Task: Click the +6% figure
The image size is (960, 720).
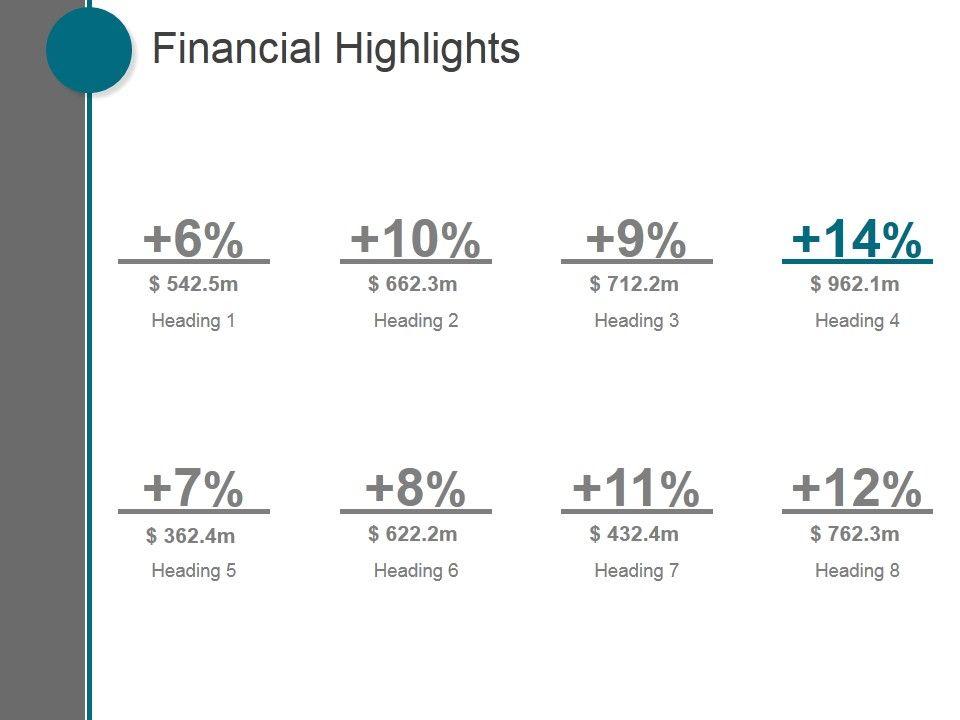Action: tap(193, 240)
